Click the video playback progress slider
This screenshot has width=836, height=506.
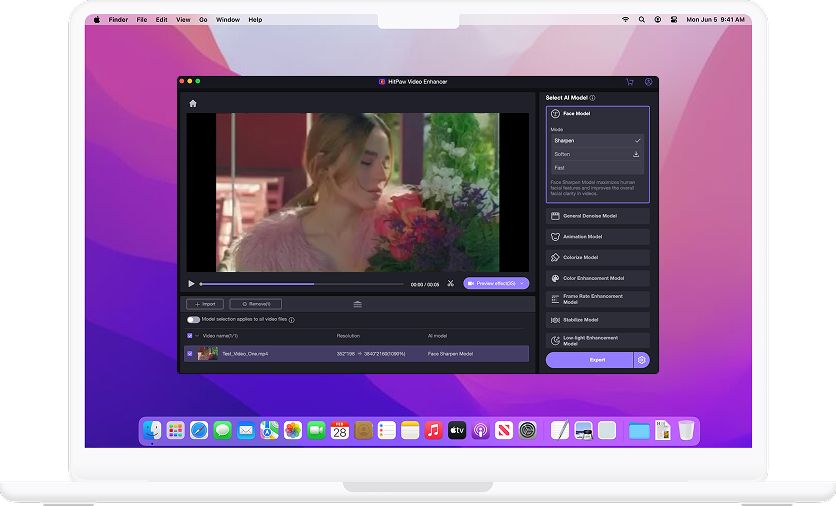300,284
